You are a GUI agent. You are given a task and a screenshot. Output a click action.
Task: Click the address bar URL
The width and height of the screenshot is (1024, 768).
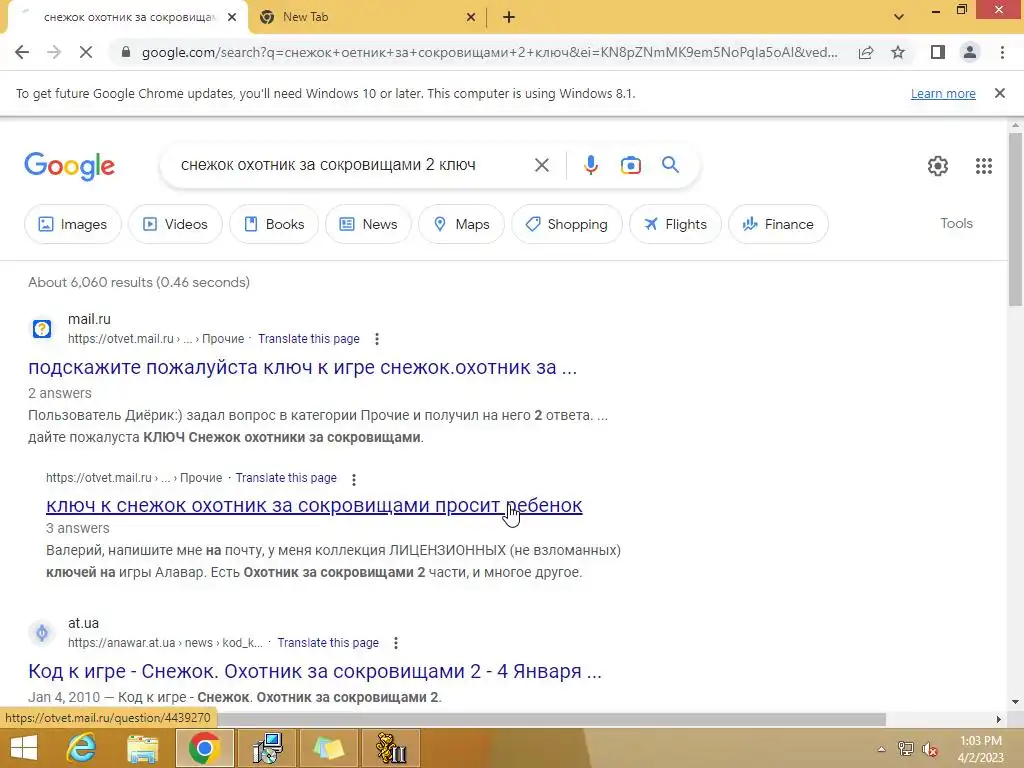coord(490,52)
